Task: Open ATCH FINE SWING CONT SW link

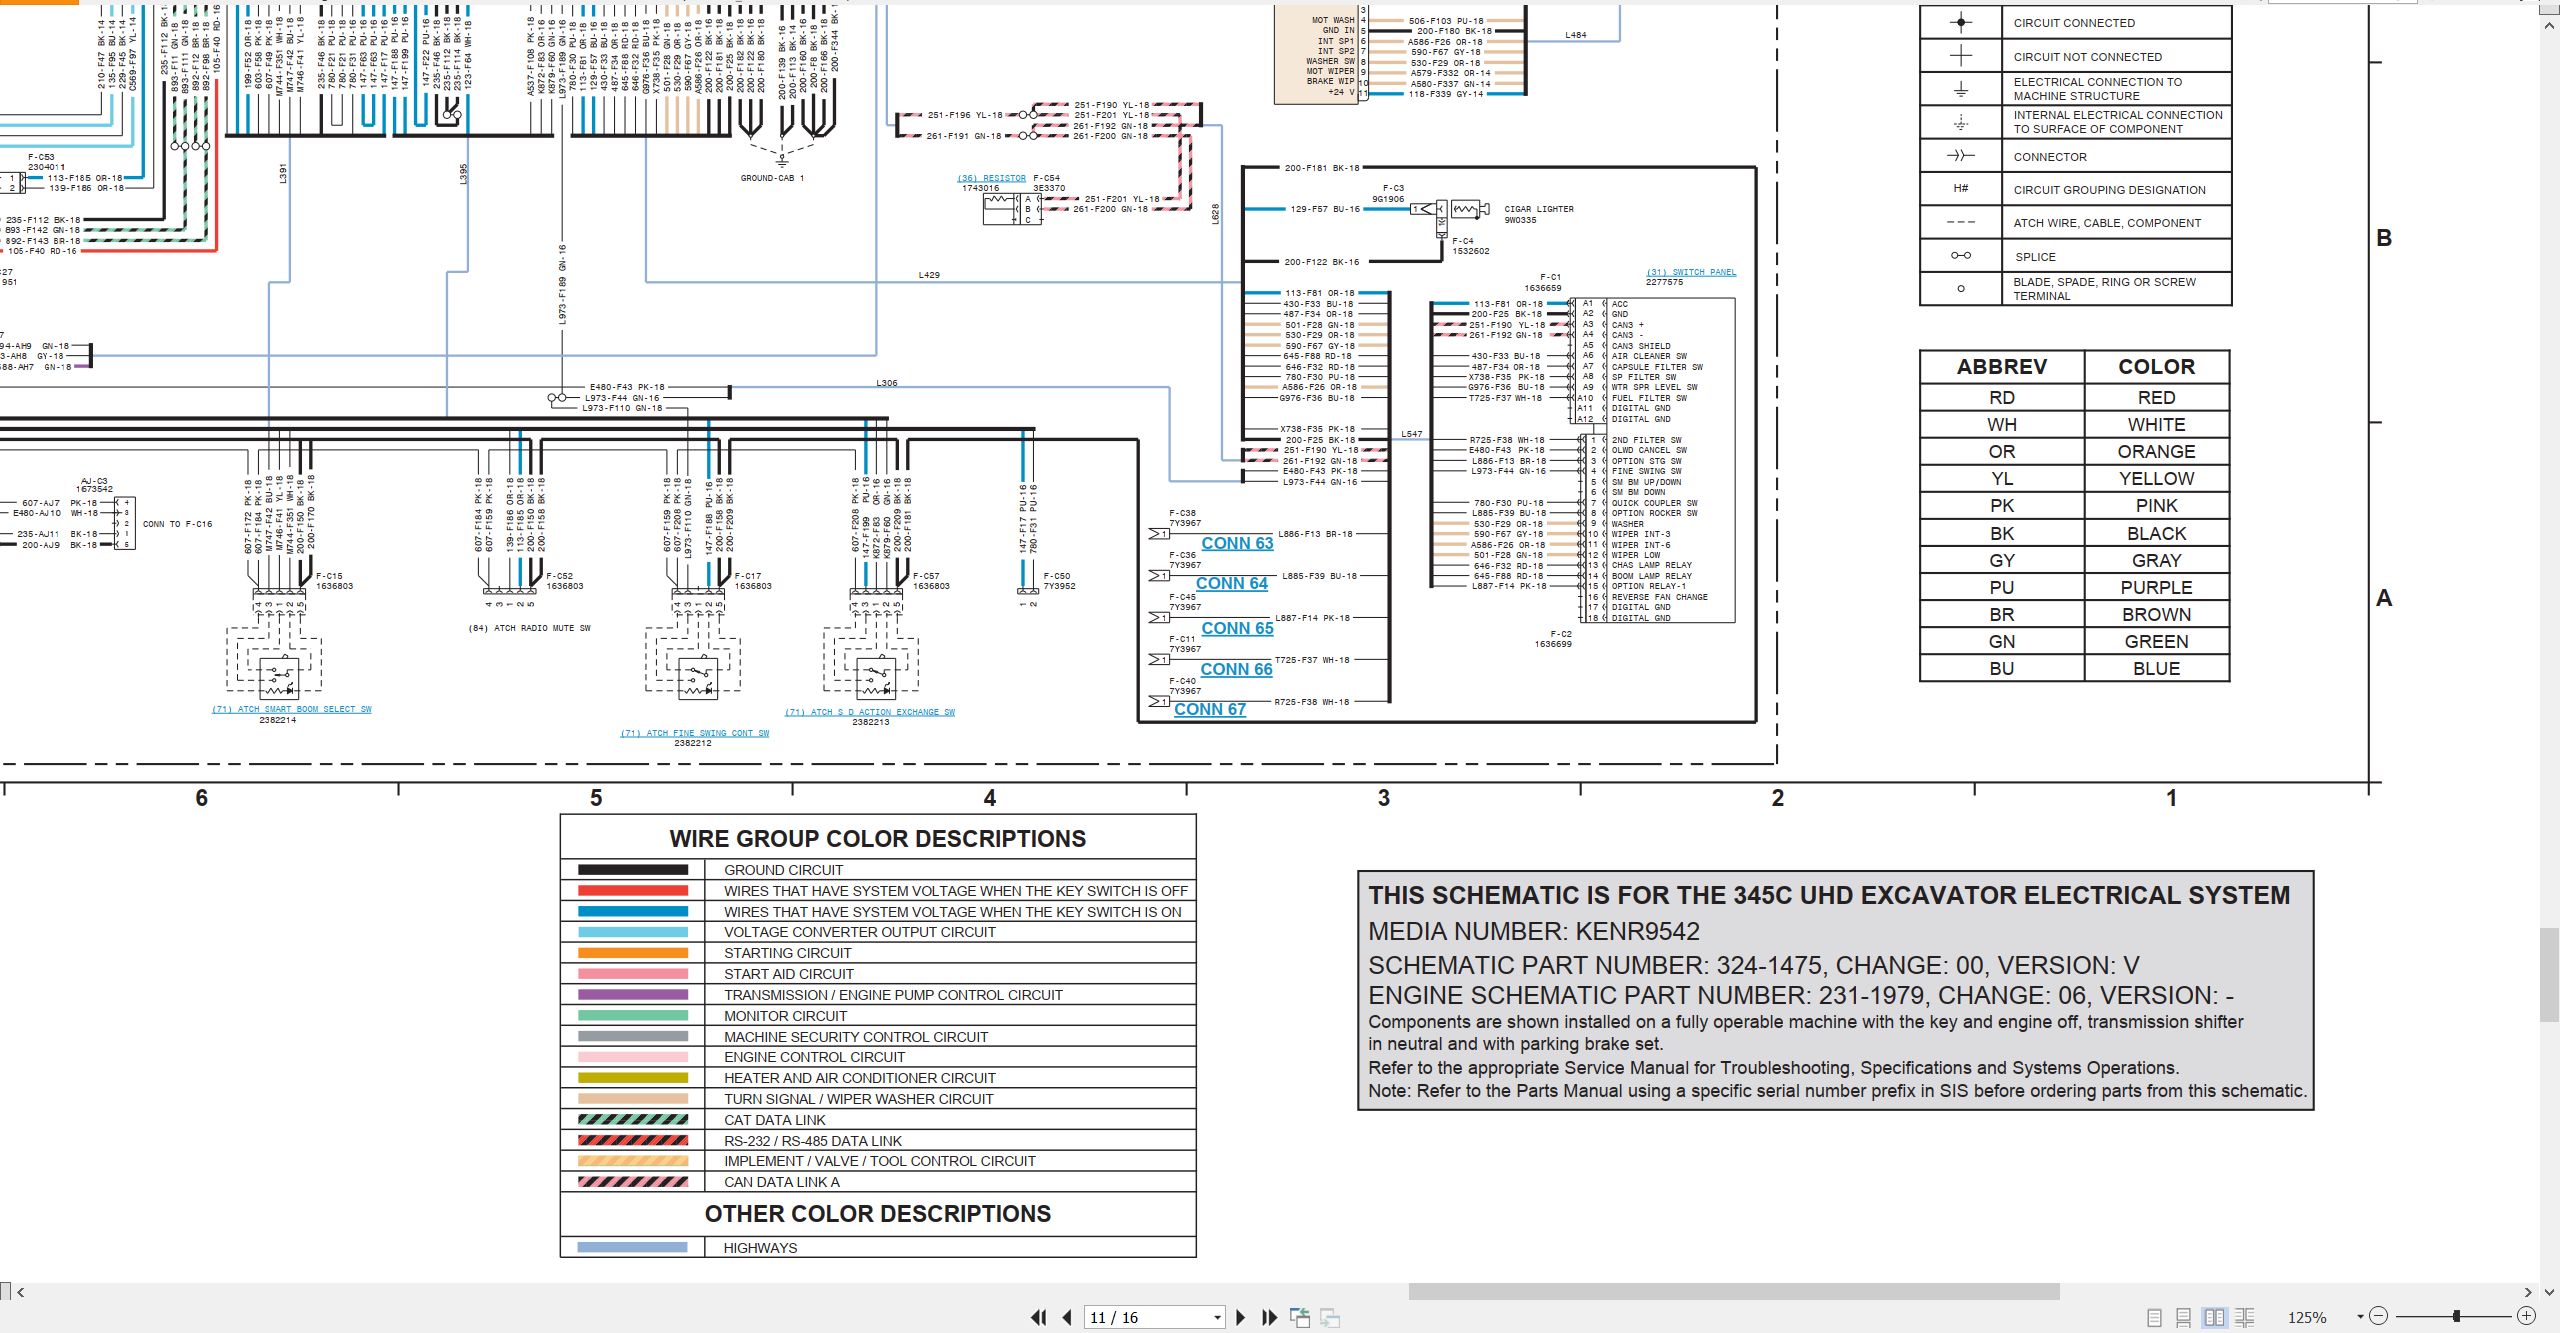Action: (694, 733)
